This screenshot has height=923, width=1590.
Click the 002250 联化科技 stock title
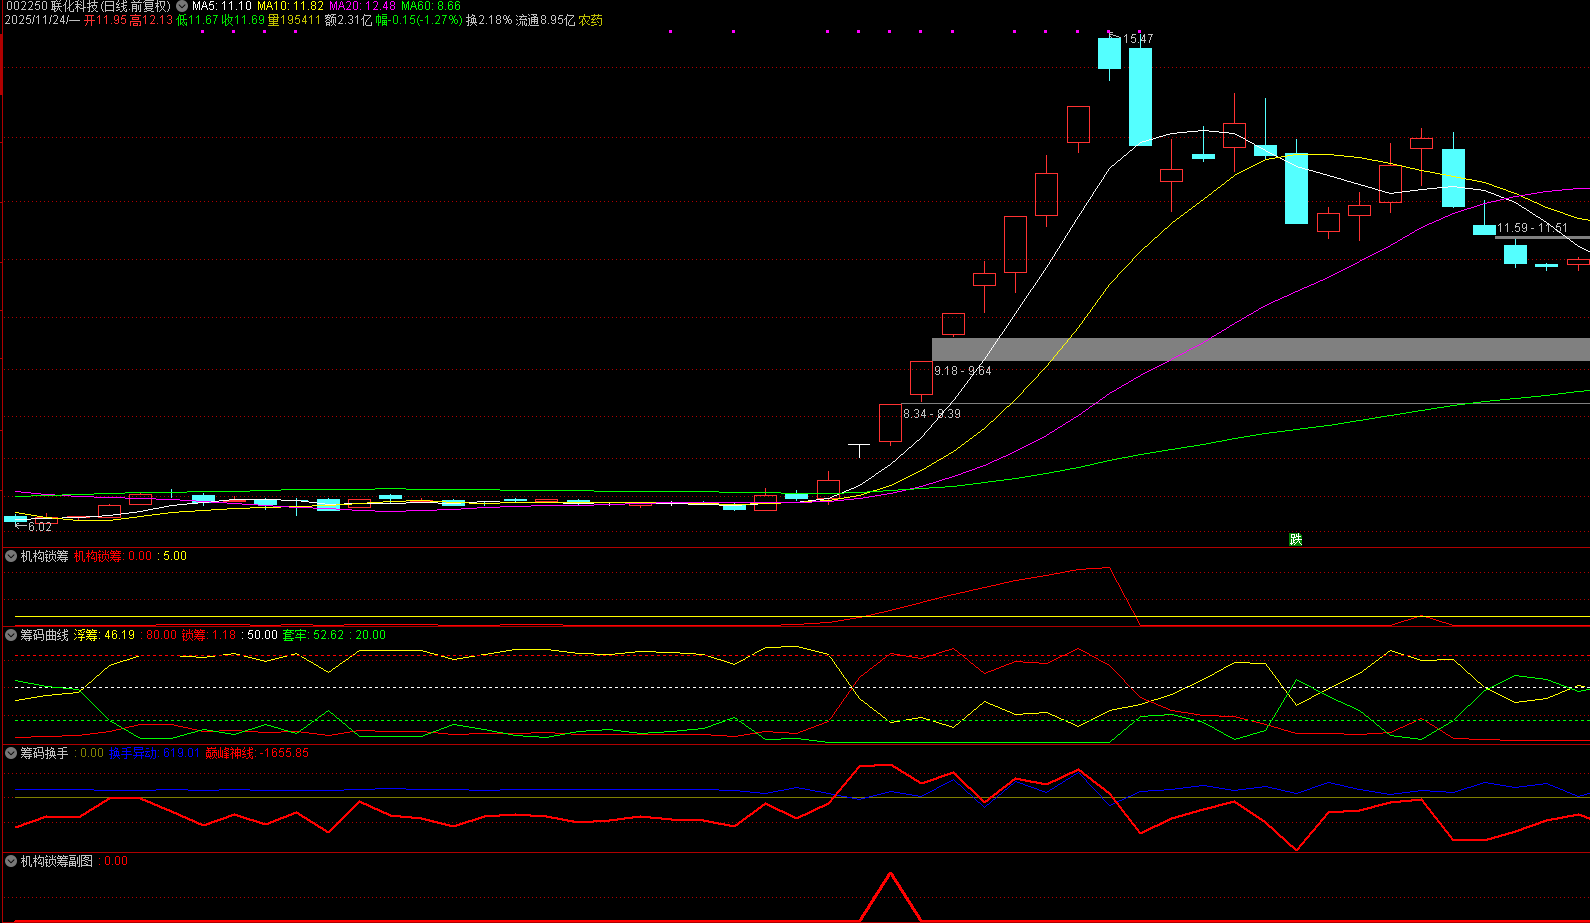pos(88,6)
